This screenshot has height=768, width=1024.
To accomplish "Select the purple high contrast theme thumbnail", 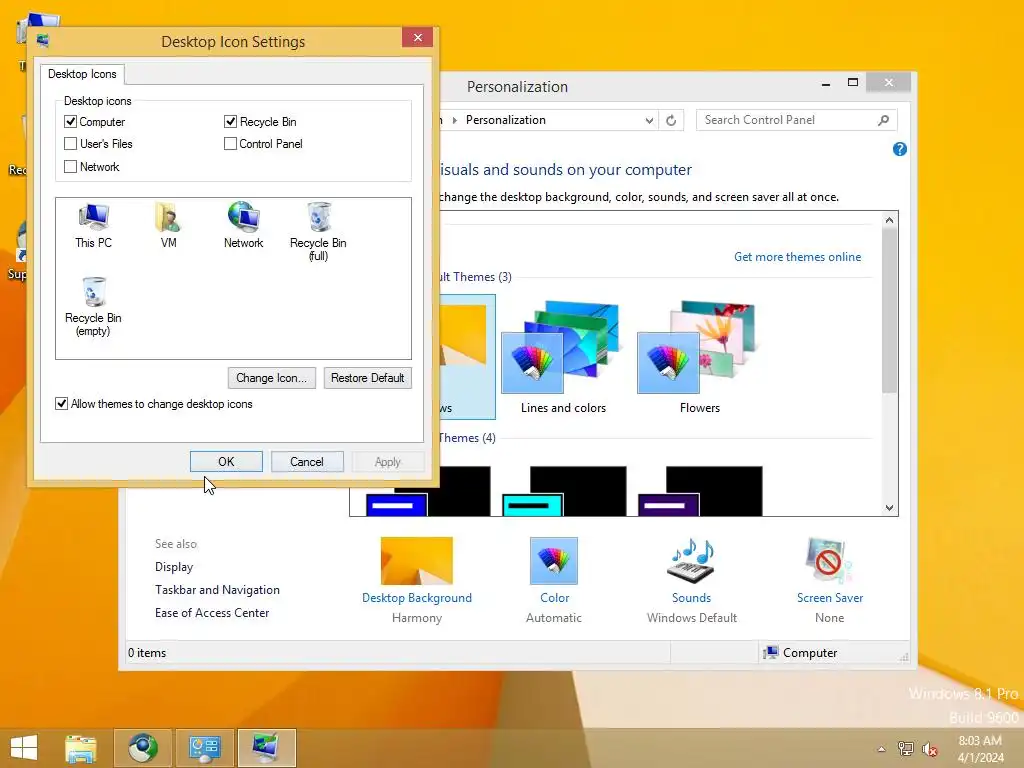I will pyautogui.click(x=700, y=491).
